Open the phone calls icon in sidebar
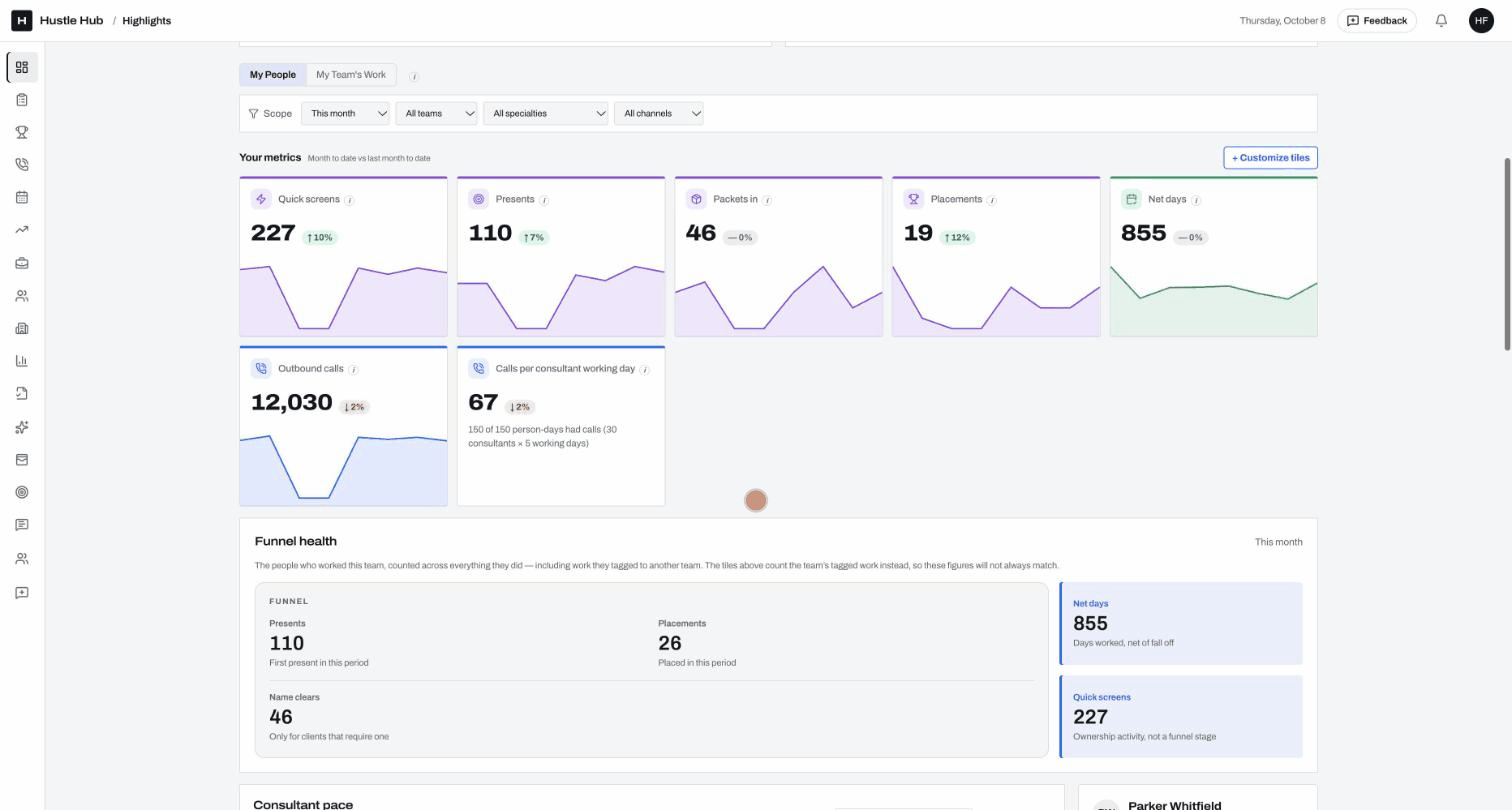This screenshot has width=1512, height=810. [22, 165]
